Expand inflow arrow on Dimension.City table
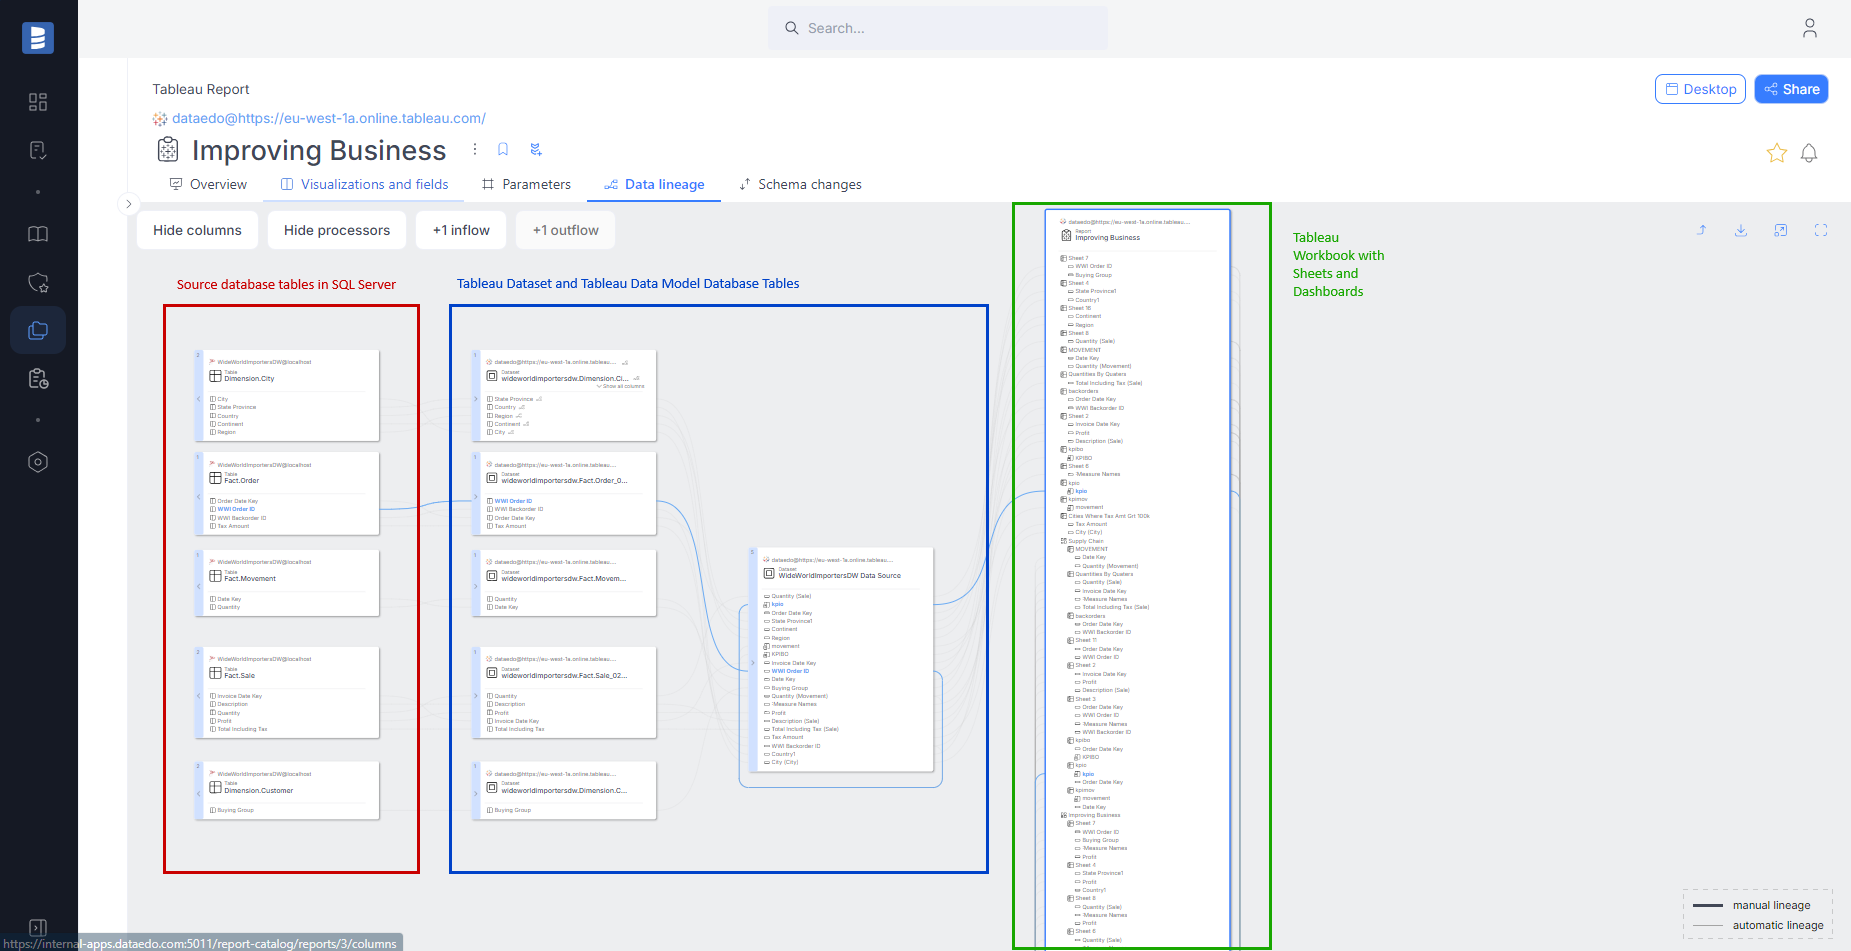Screen dimensions: 1851x951 (x=198, y=398)
